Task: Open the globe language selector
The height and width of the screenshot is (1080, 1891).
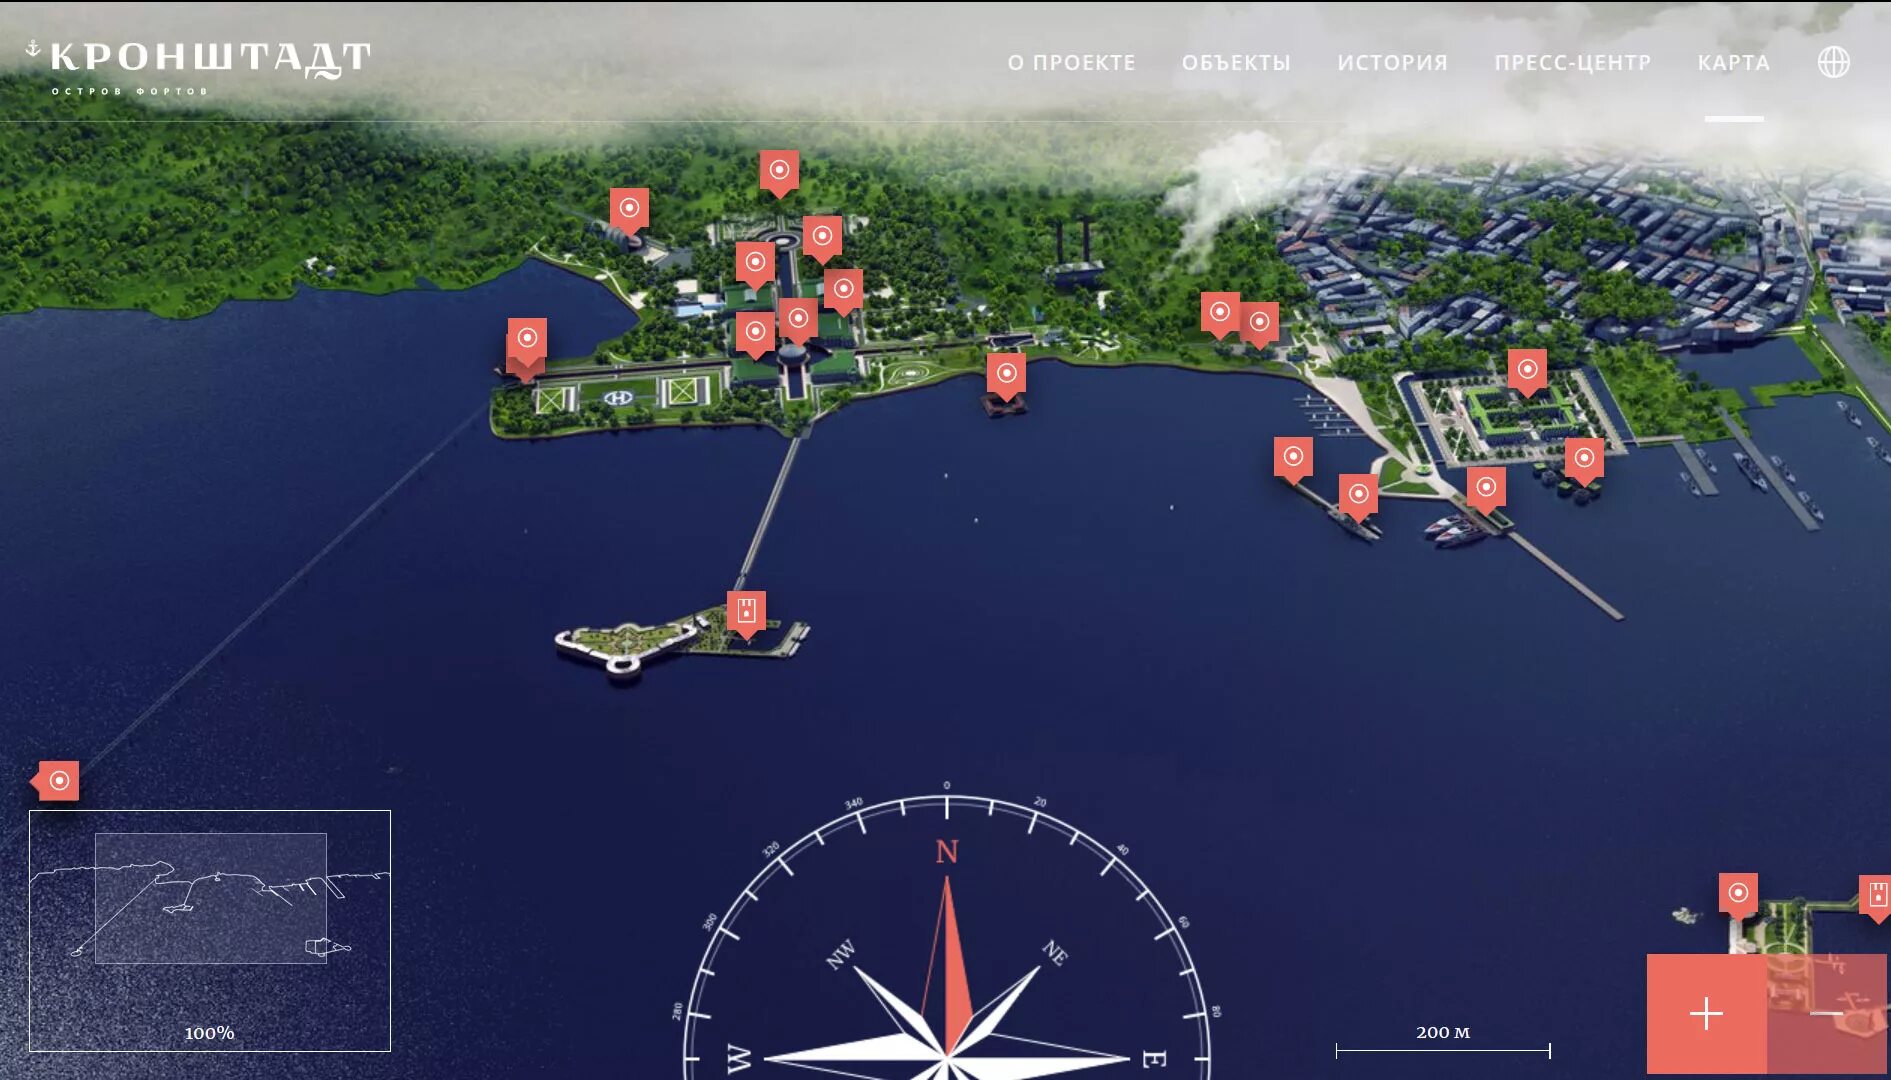Action: 1833,62
